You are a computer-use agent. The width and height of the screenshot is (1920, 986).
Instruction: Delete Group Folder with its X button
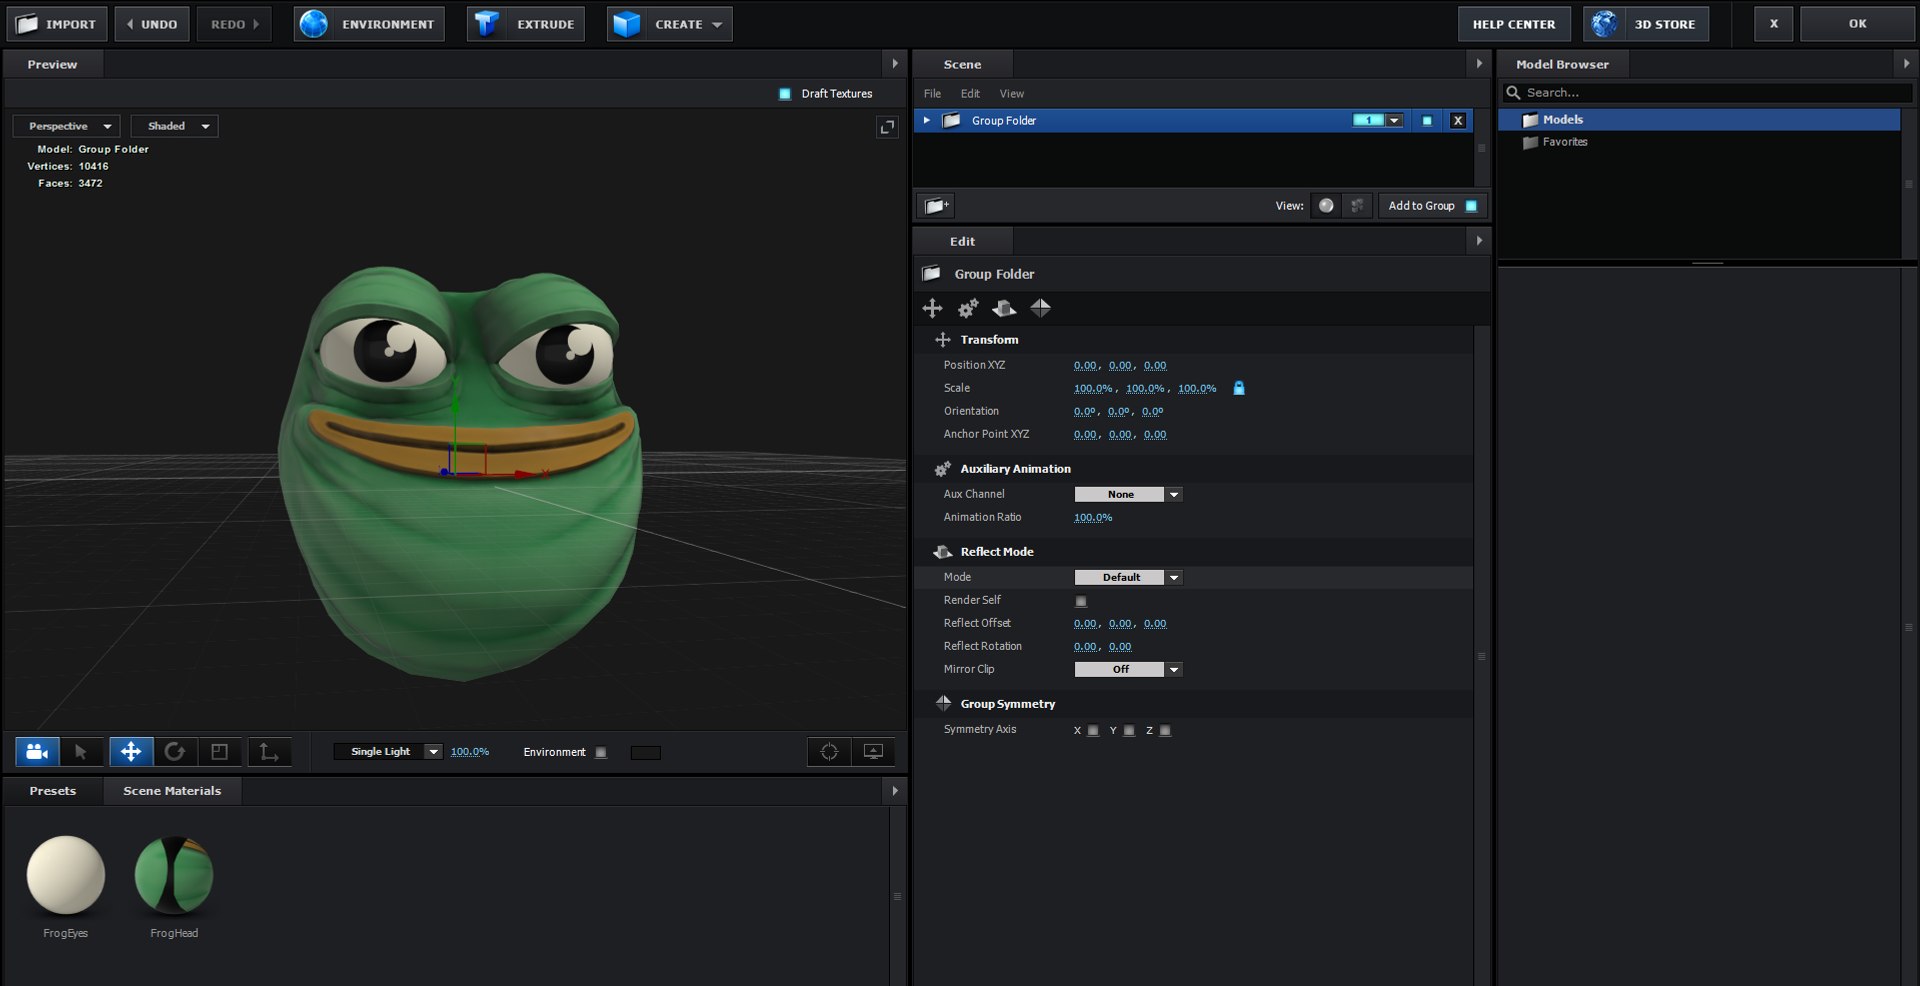click(x=1458, y=120)
